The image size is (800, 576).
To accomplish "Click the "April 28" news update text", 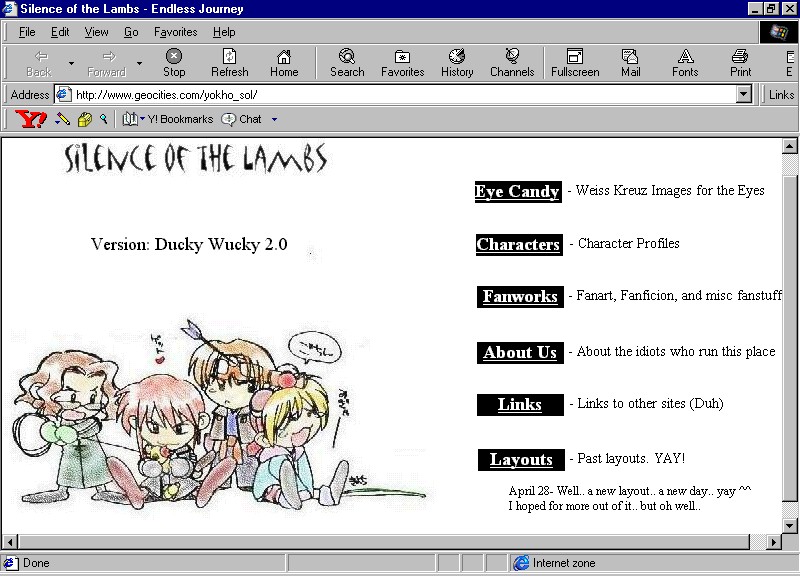I will pos(630,498).
